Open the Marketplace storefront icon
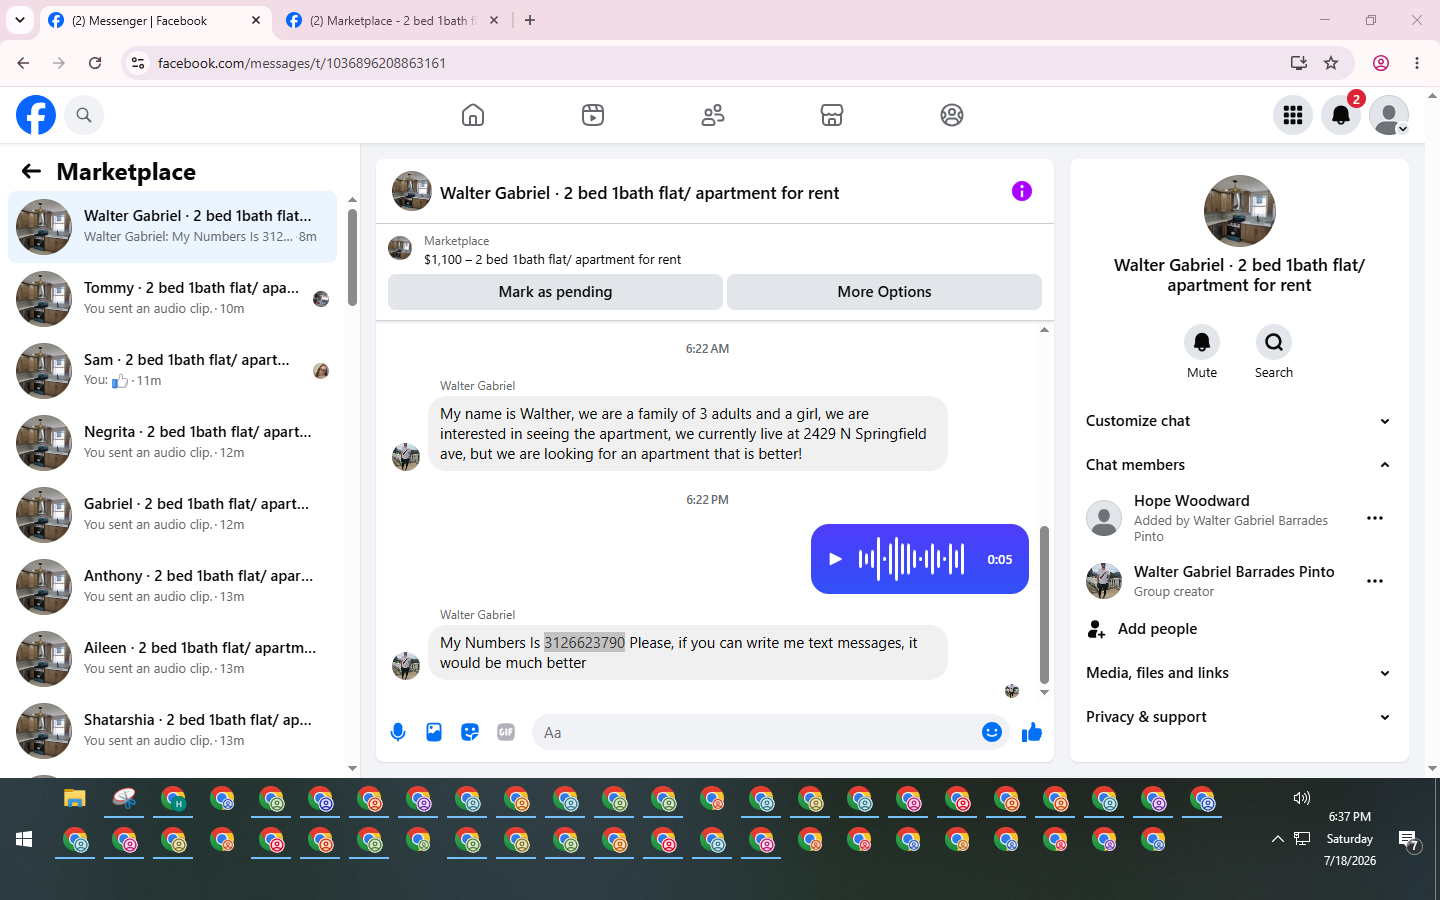 [x=832, y=115]
